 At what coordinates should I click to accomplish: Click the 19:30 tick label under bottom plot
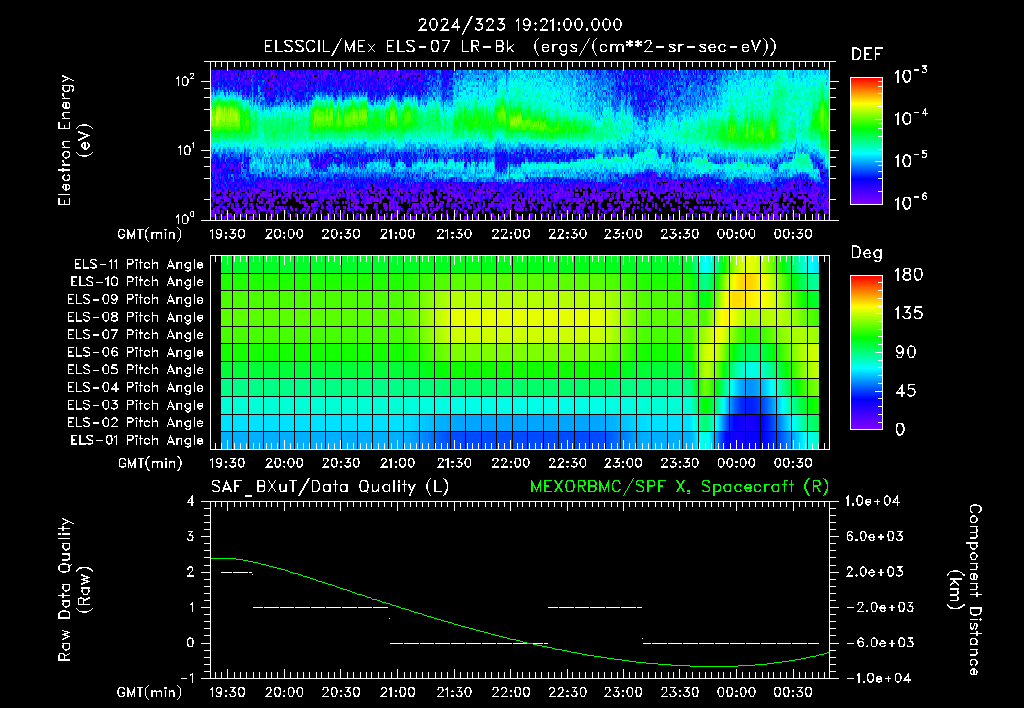pyautogui.click(x=227, y=692)
